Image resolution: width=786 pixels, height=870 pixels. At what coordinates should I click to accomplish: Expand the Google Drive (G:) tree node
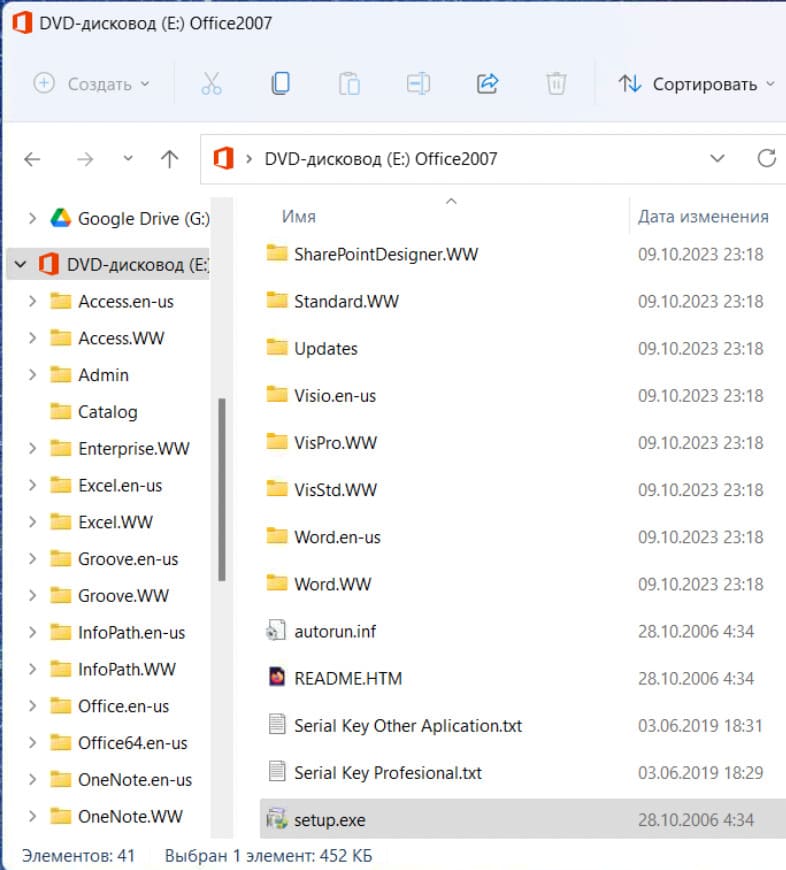coord(33,218)
